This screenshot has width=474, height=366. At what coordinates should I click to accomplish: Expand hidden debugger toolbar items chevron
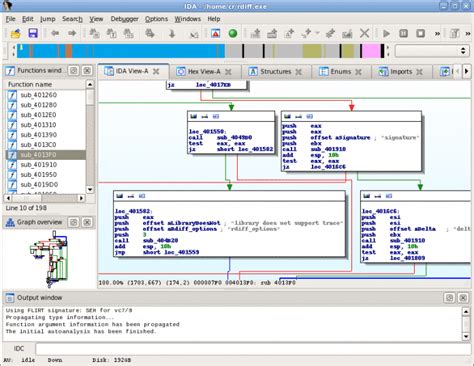tap(437, 34)
